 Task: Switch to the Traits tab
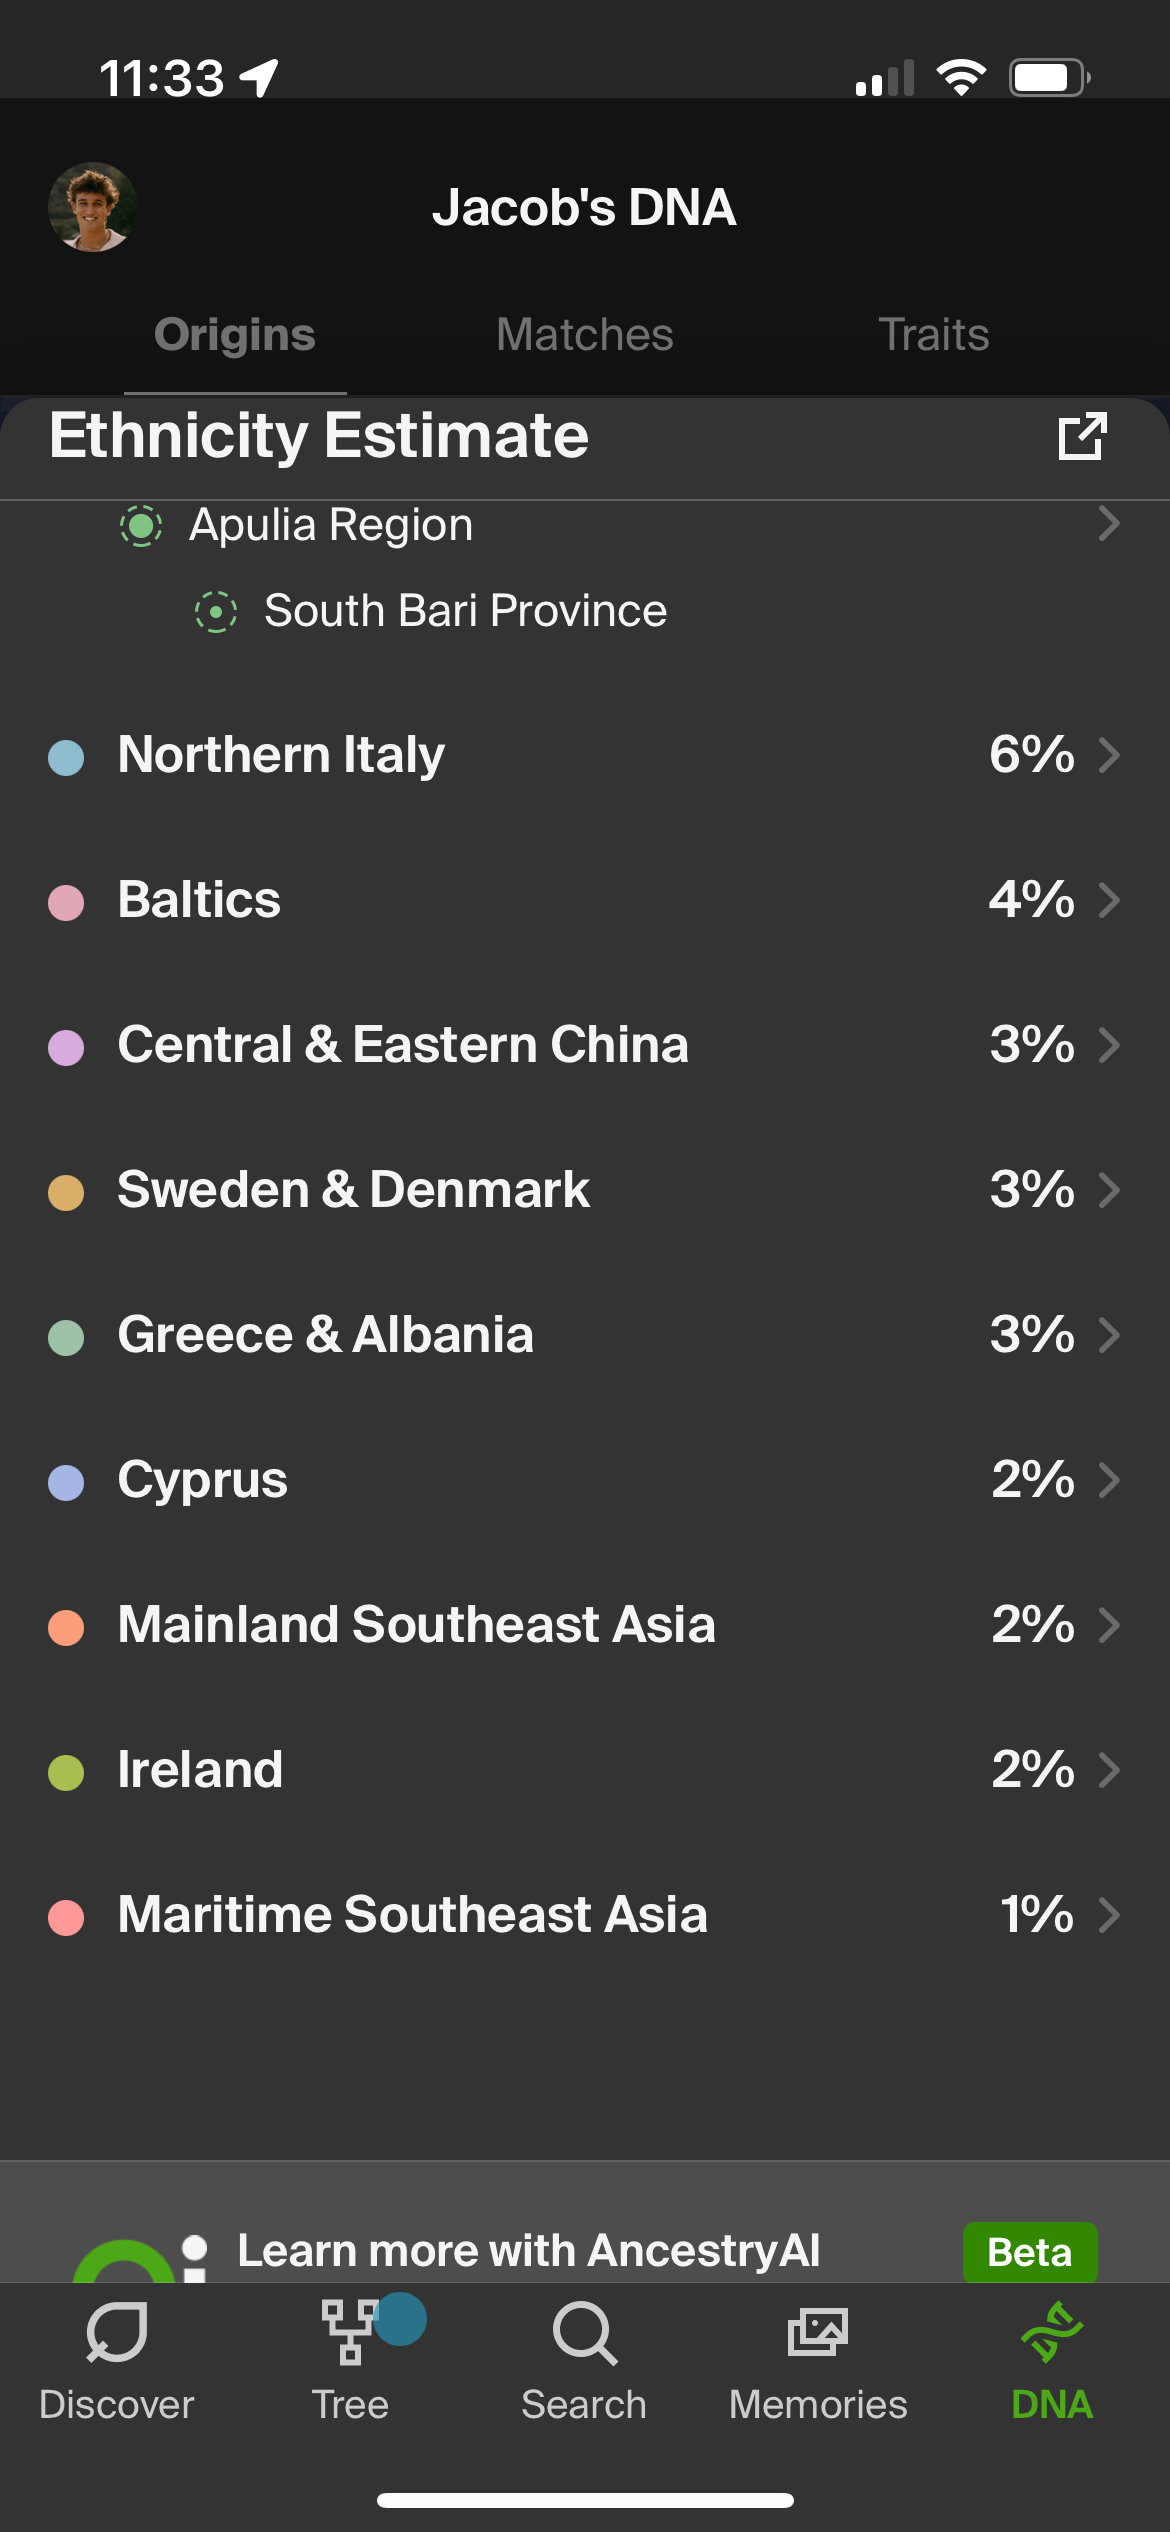click(x=934, y=335)
